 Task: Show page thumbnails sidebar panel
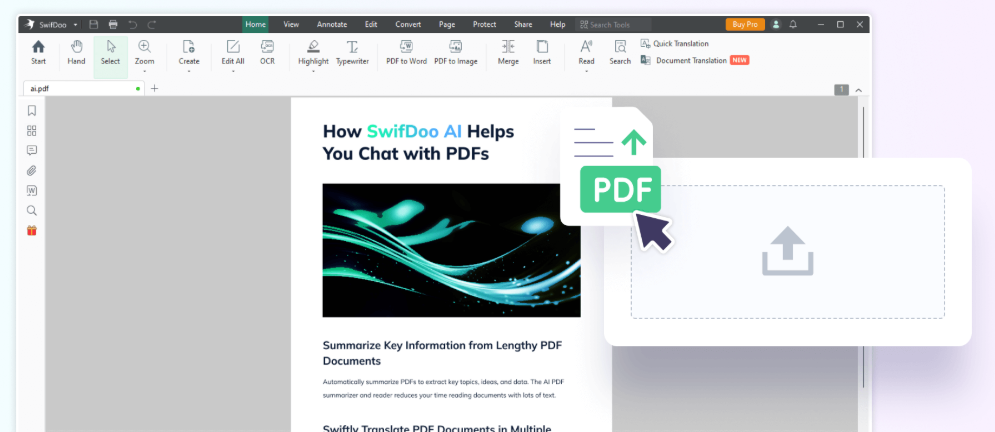[x=32, y=131]
